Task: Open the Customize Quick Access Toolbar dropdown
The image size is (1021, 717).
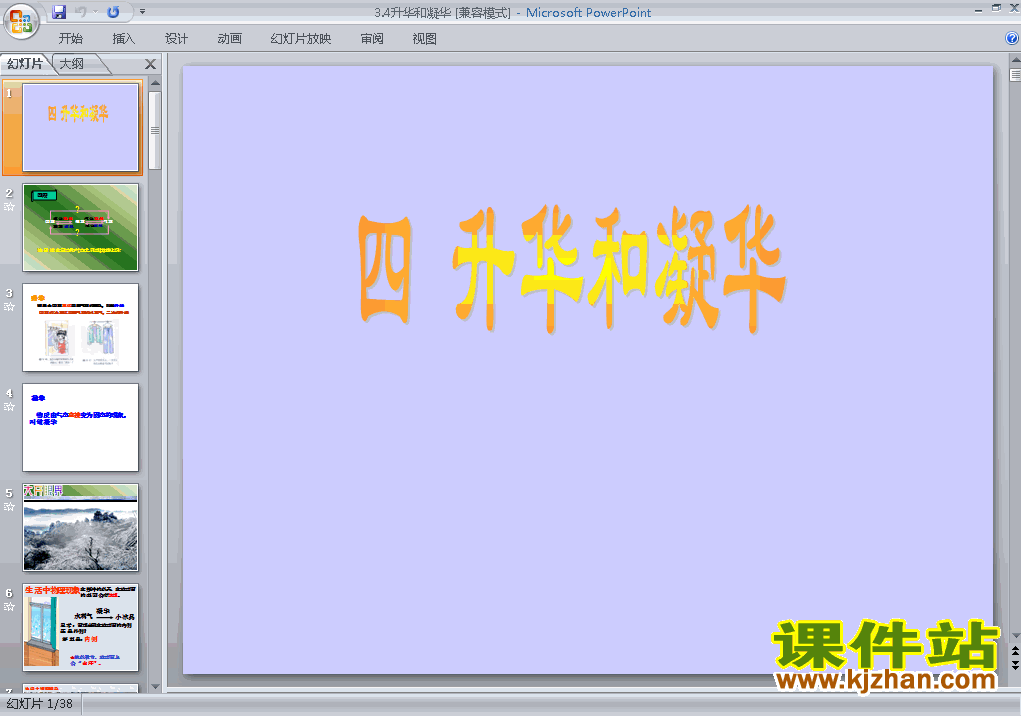Action: coord(143,12)
